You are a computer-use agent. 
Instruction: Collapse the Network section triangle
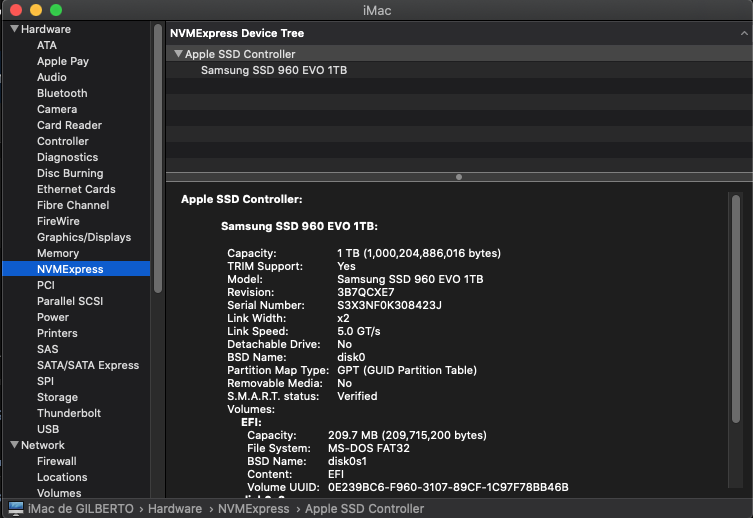point(14,445)
